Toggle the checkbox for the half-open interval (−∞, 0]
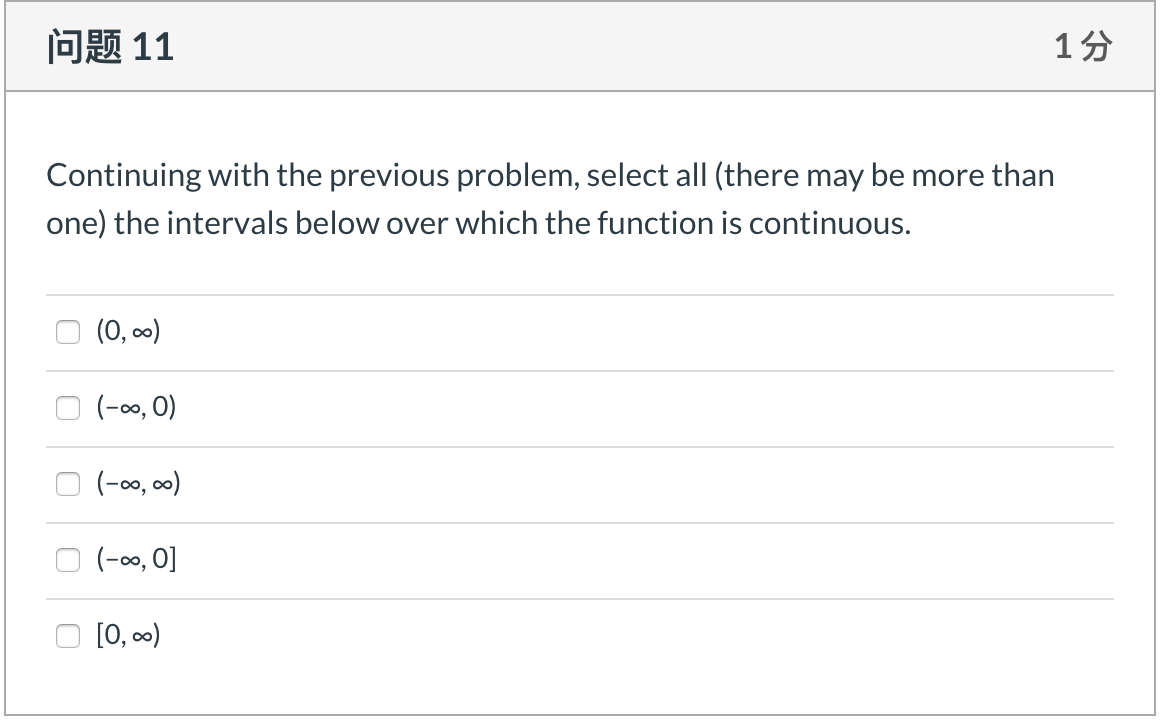1162x728 pixels. (67, 559)
